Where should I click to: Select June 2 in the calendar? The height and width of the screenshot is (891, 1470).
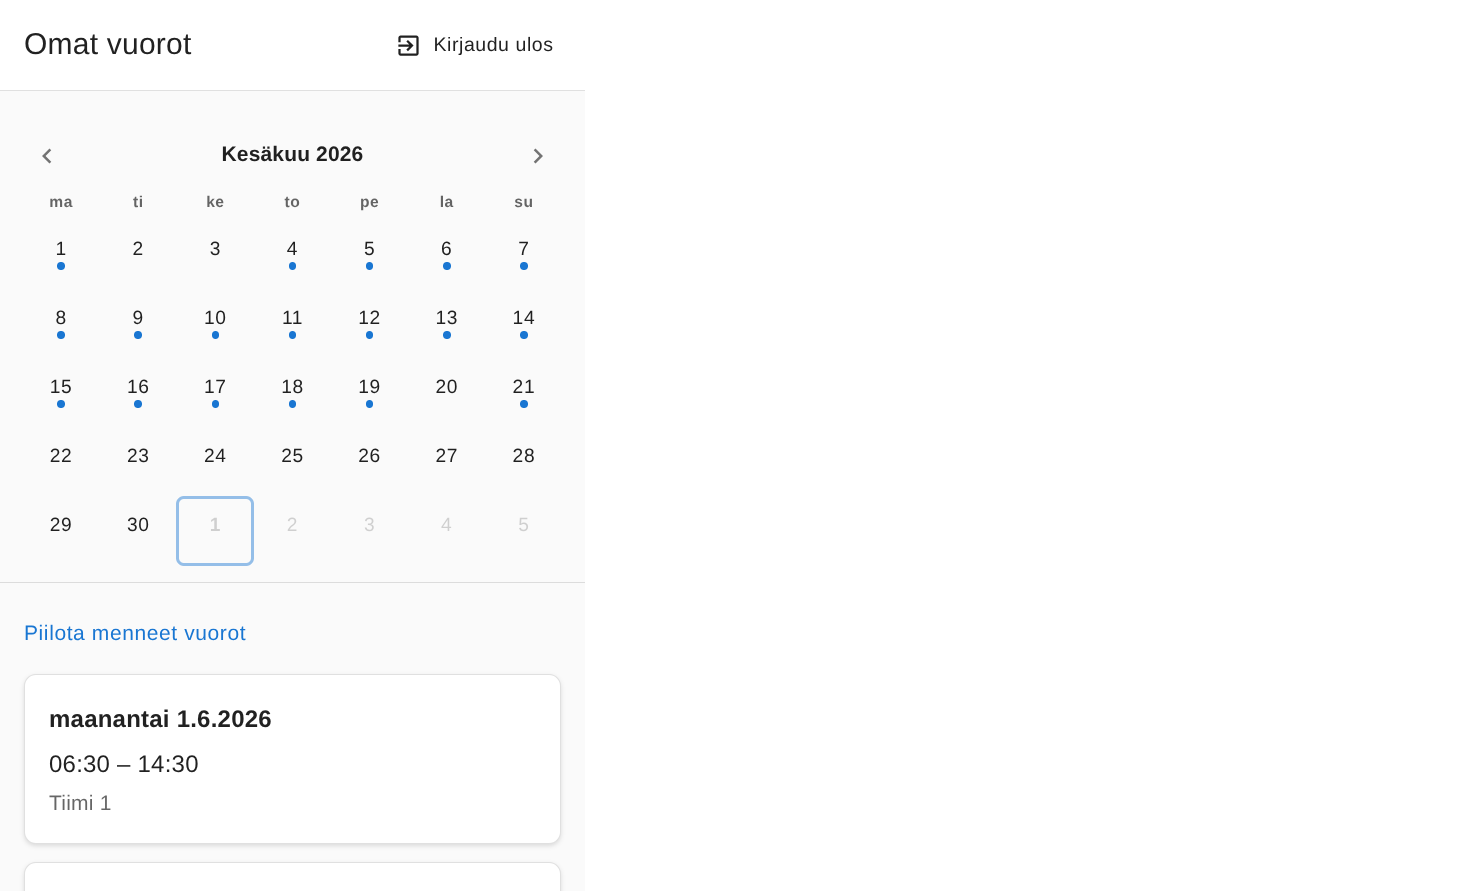point(138,255)
